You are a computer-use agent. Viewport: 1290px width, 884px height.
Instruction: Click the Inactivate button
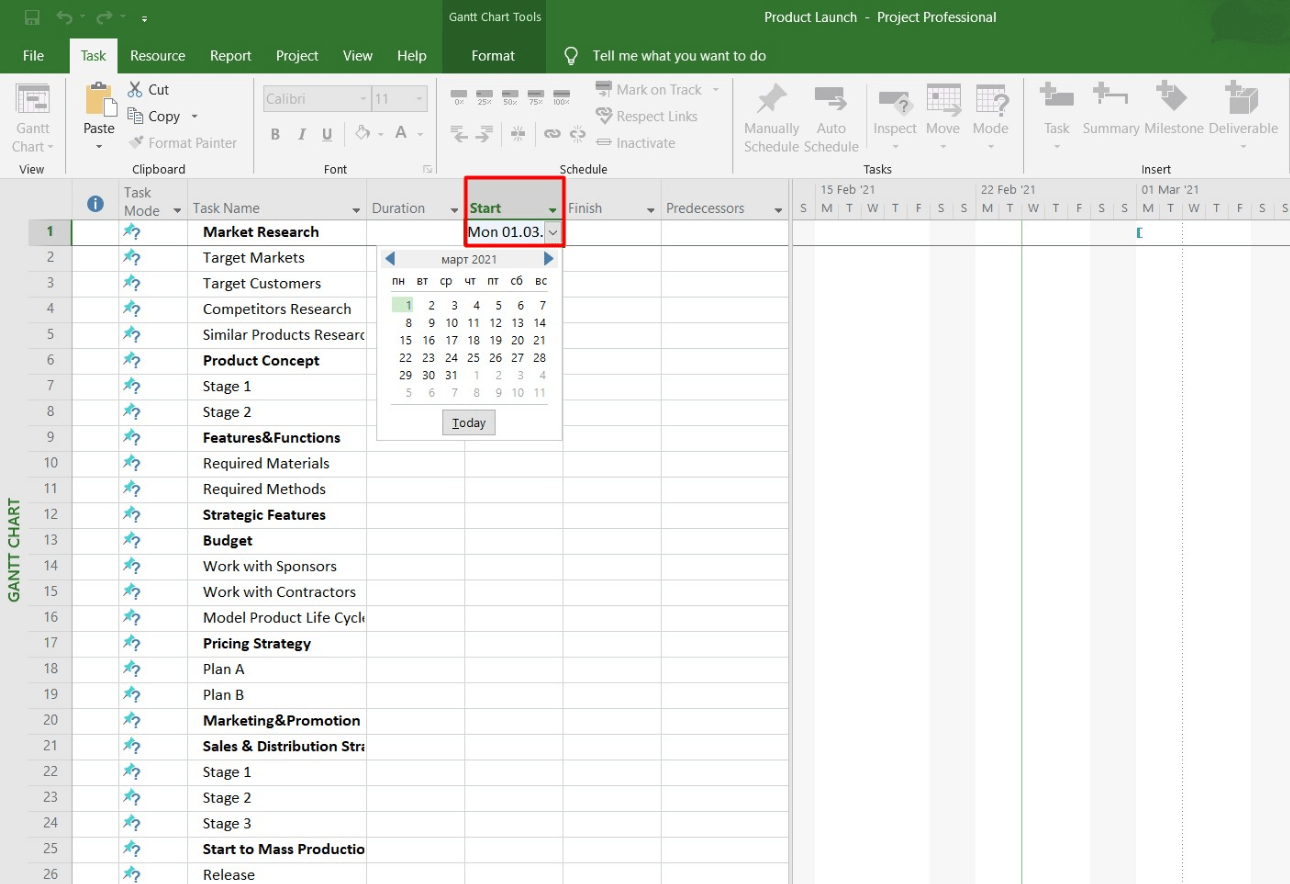click(635, 143)
